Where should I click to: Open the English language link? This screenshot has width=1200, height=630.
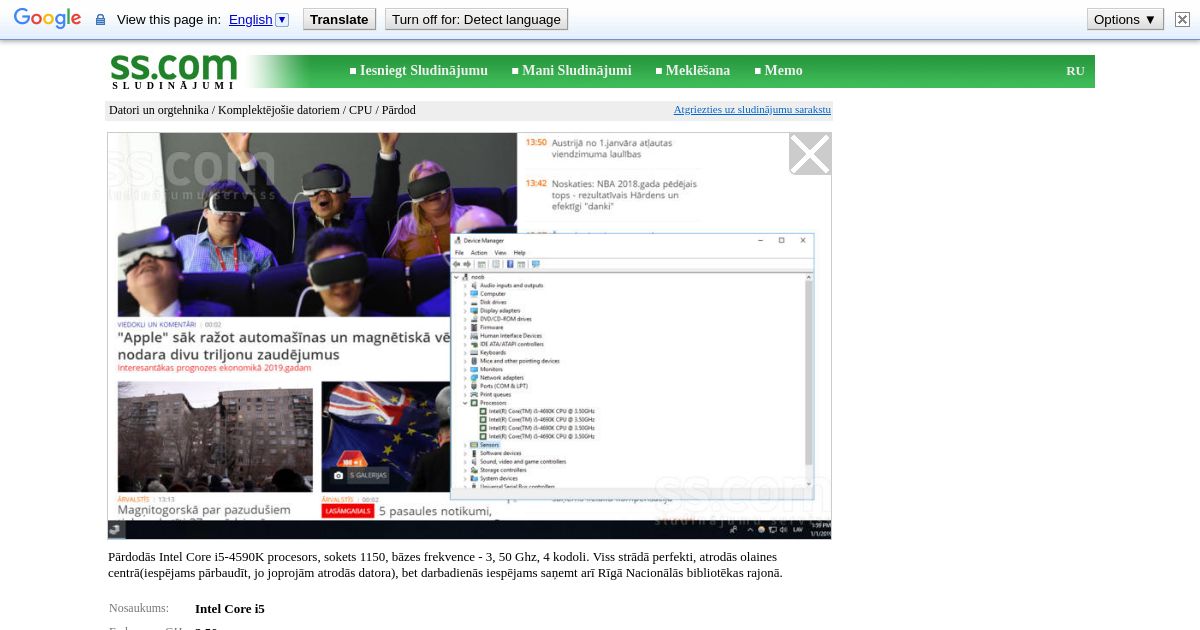coord(250,20)
